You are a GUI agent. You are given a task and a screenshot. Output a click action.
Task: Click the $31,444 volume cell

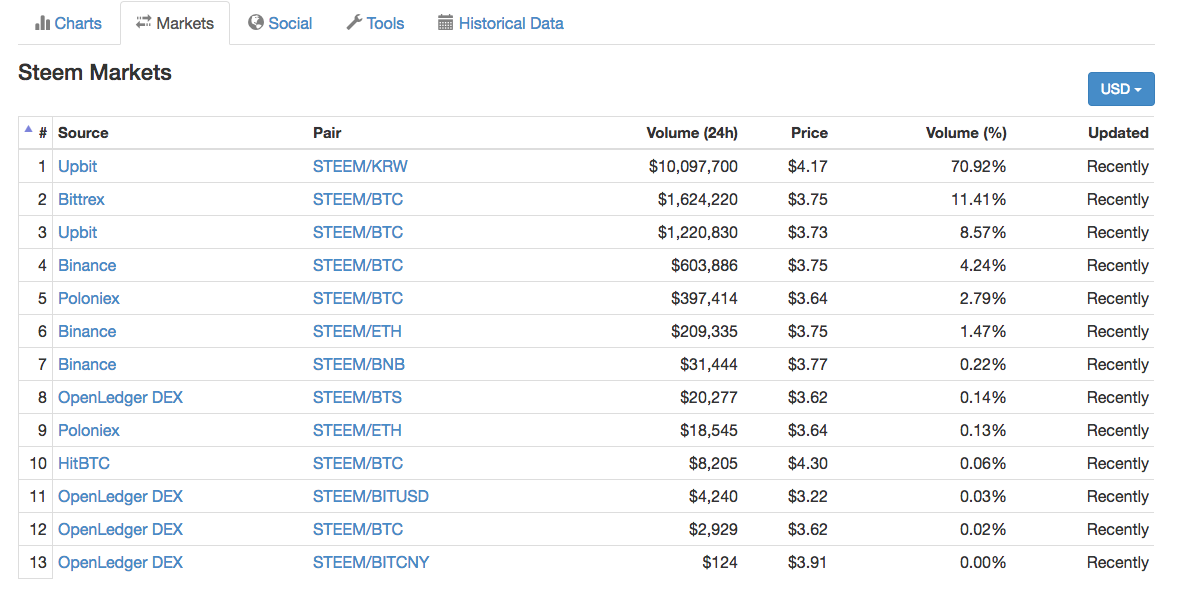709,364
